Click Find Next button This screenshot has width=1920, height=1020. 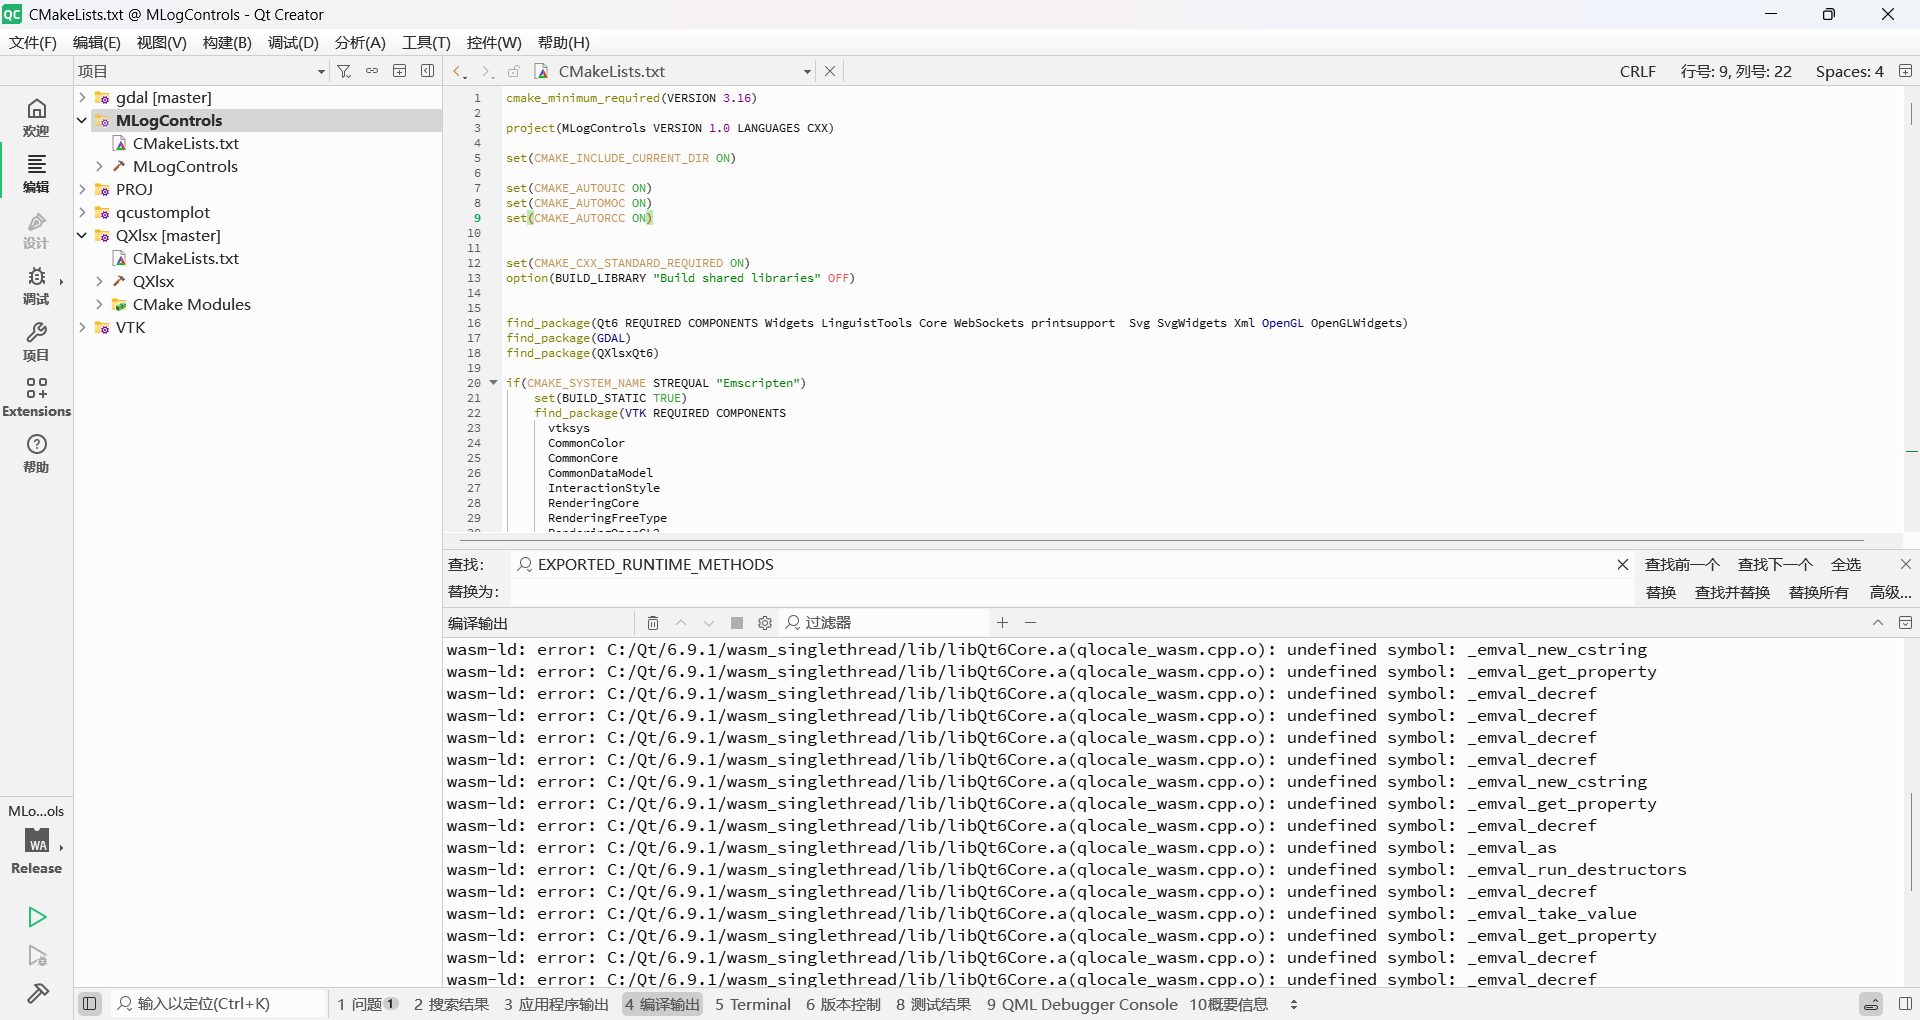pyautogui.click(x=1775, y=565)
